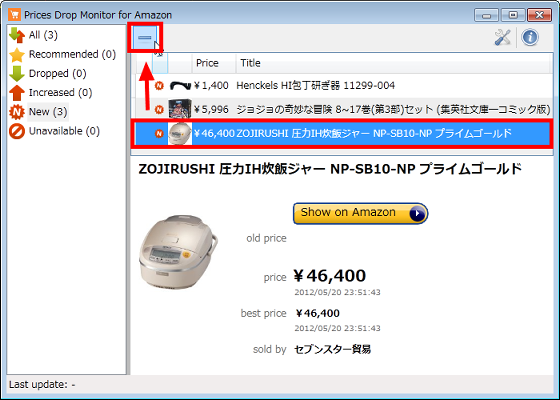Select the ジョジョの奇妙な冒険 row title
Image resolution: width=560 pixels, height=400 pixels.
pos(393,109)
